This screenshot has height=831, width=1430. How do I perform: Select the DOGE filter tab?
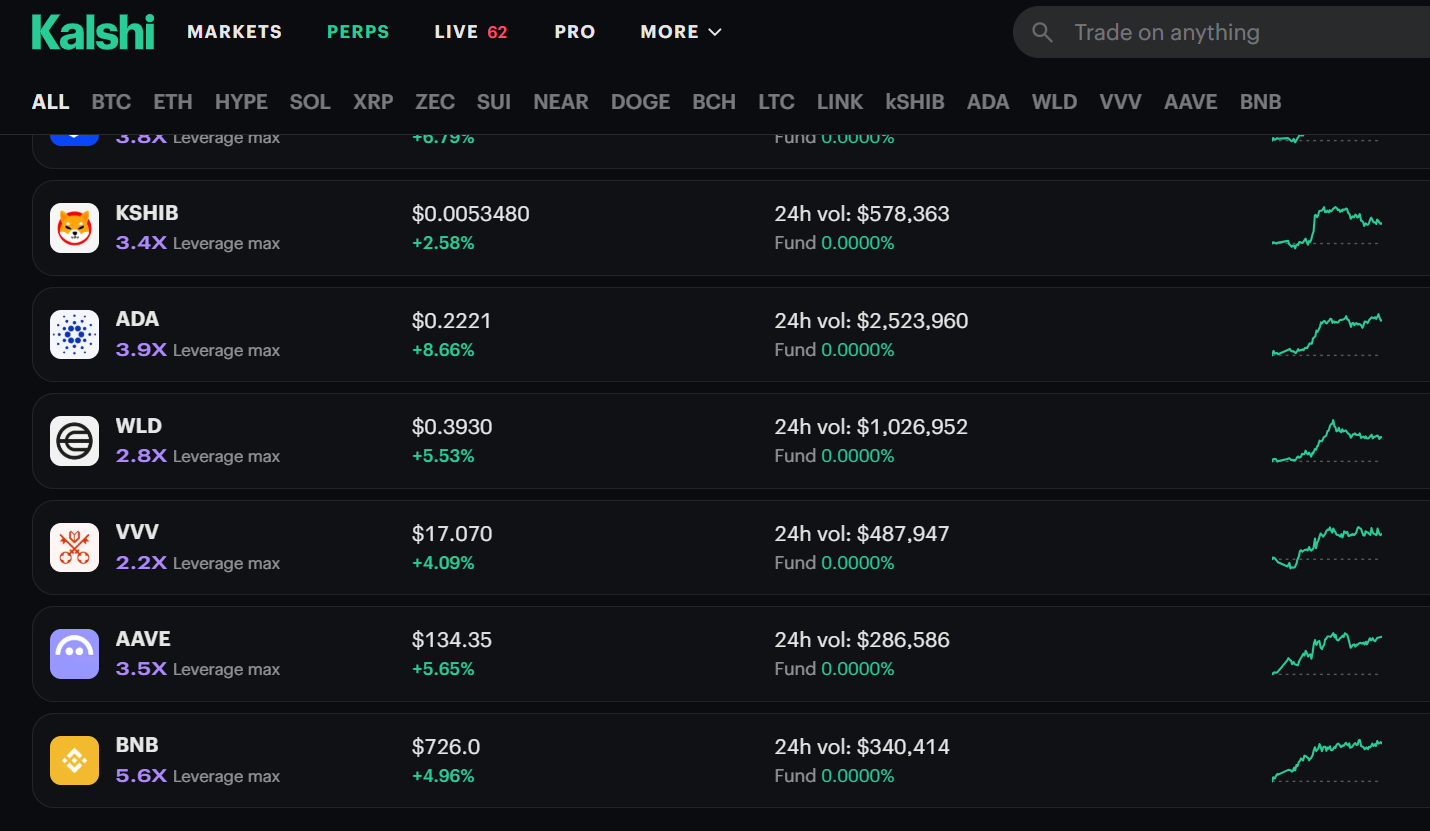[x=641, y=102]
